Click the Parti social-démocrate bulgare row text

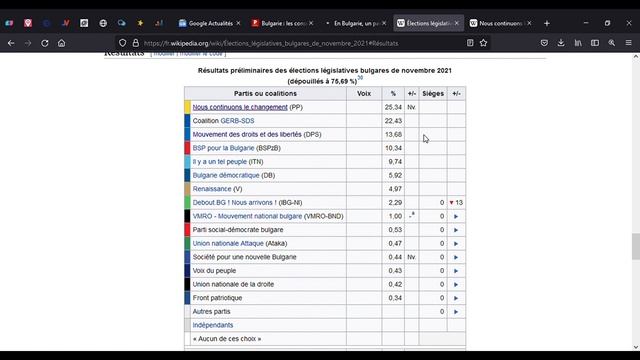[x=238, y=230]
